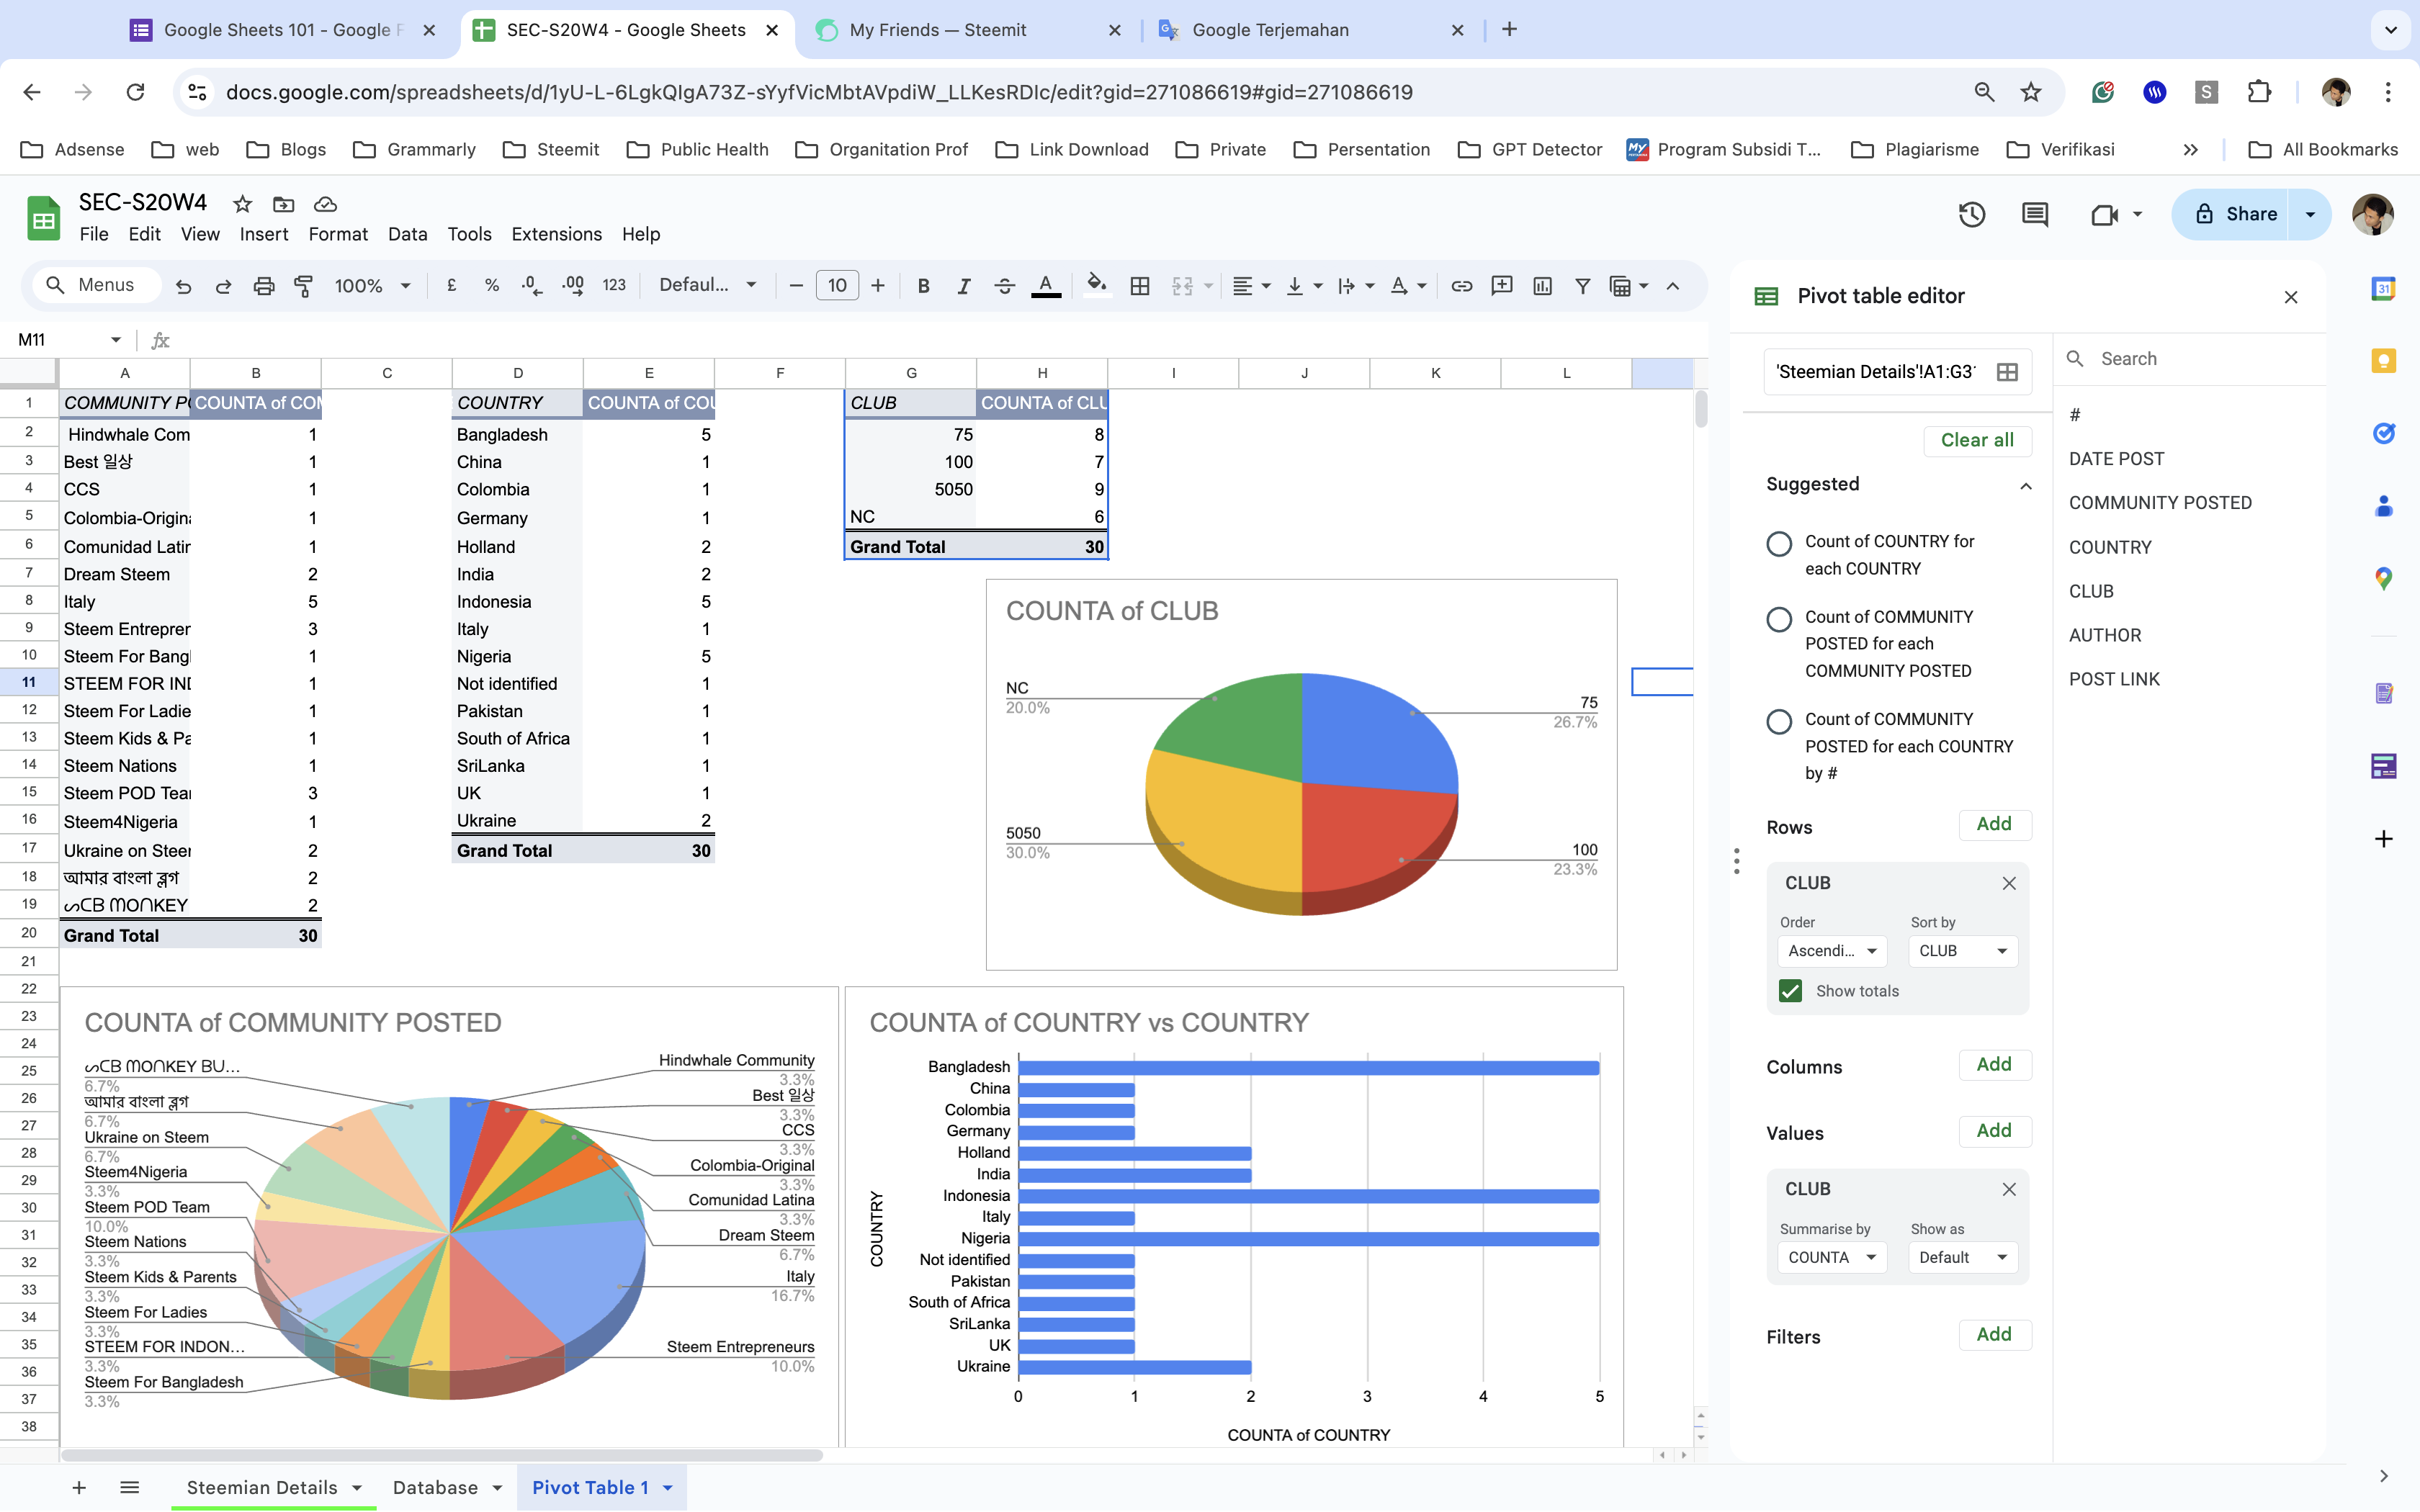Open the borders tool

[x=1139, y=286]
